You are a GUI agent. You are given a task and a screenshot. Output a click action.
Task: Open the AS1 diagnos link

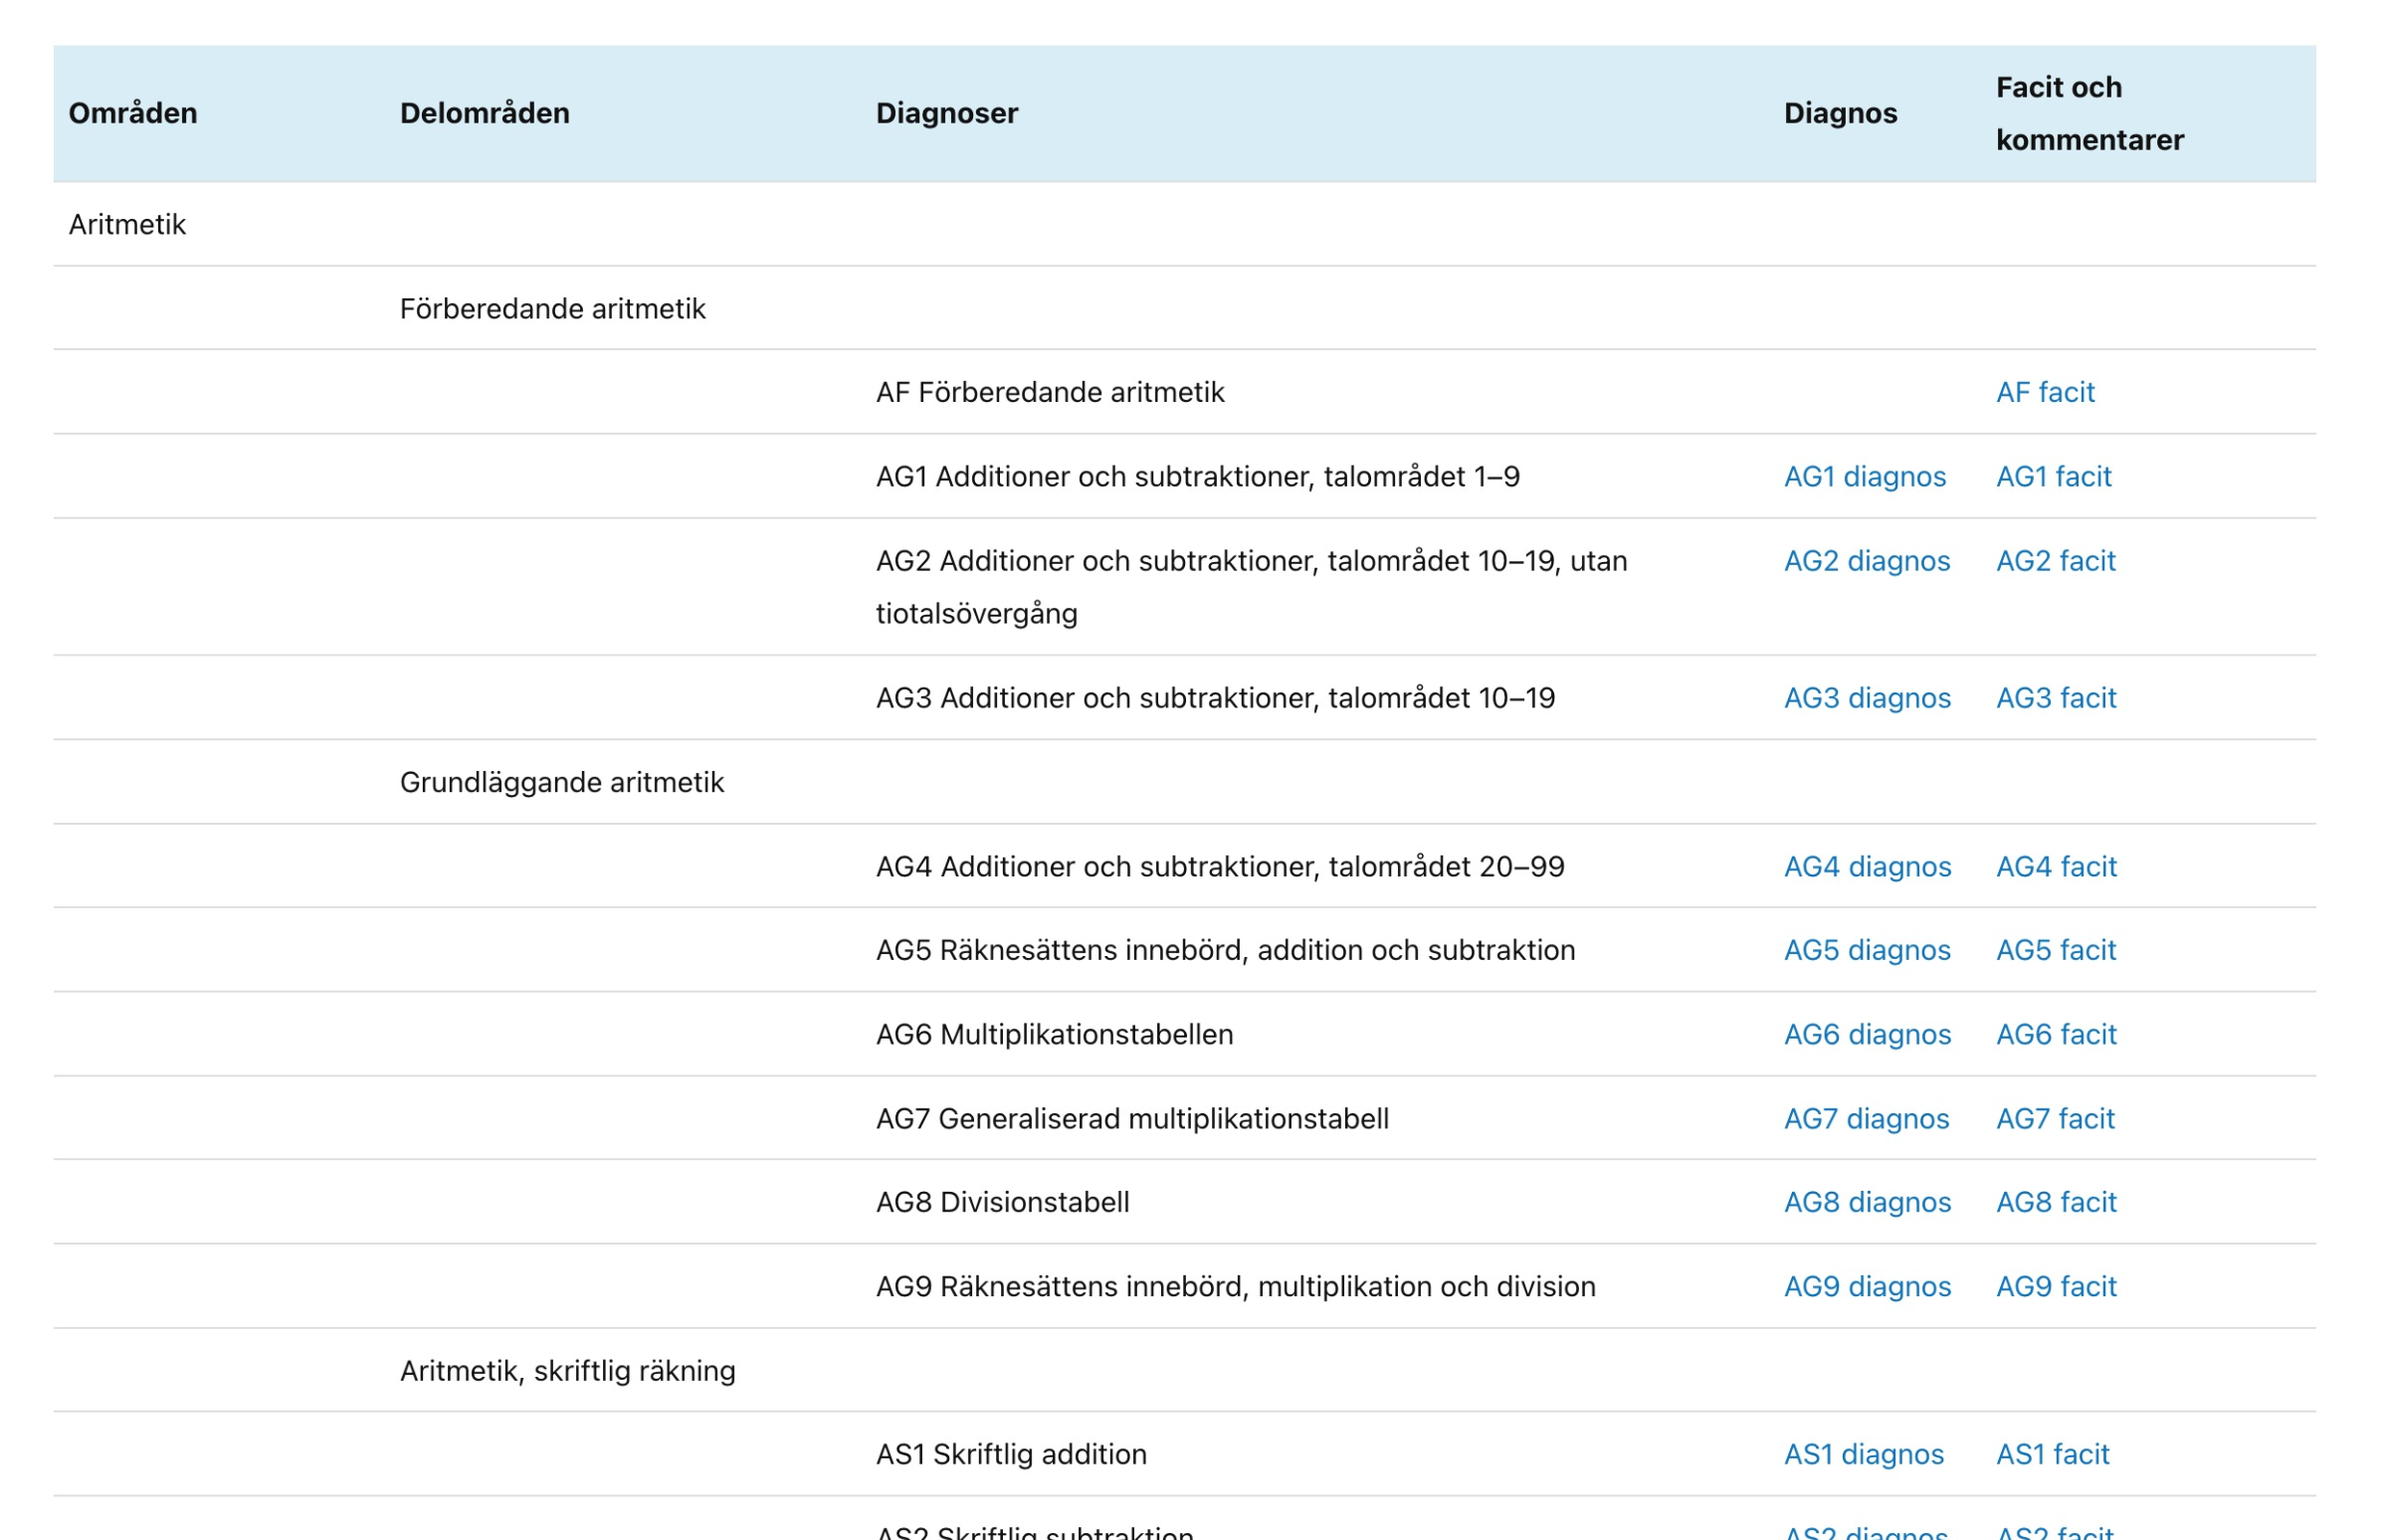(x=1864, y=1454)
